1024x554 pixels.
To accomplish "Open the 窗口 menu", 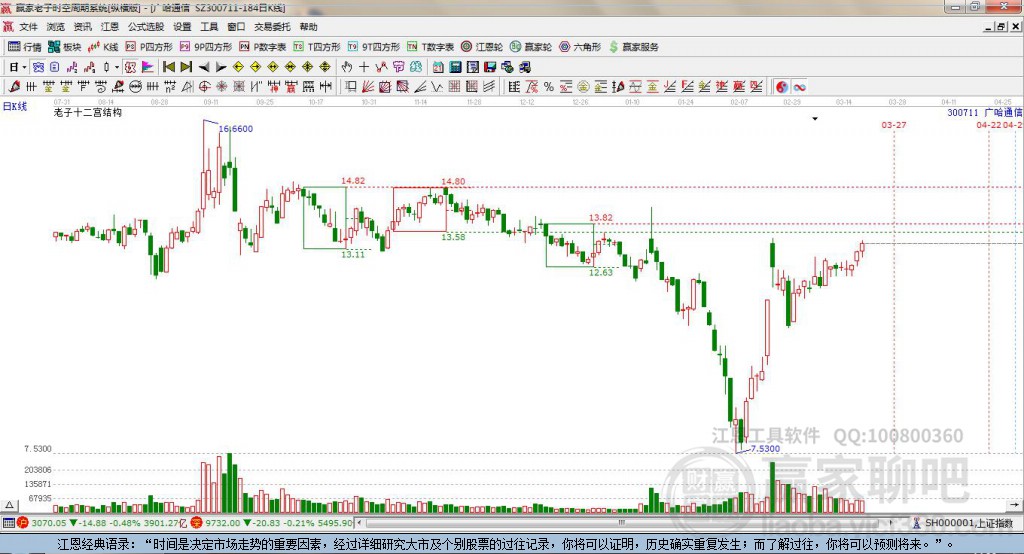I will (236, 27).
